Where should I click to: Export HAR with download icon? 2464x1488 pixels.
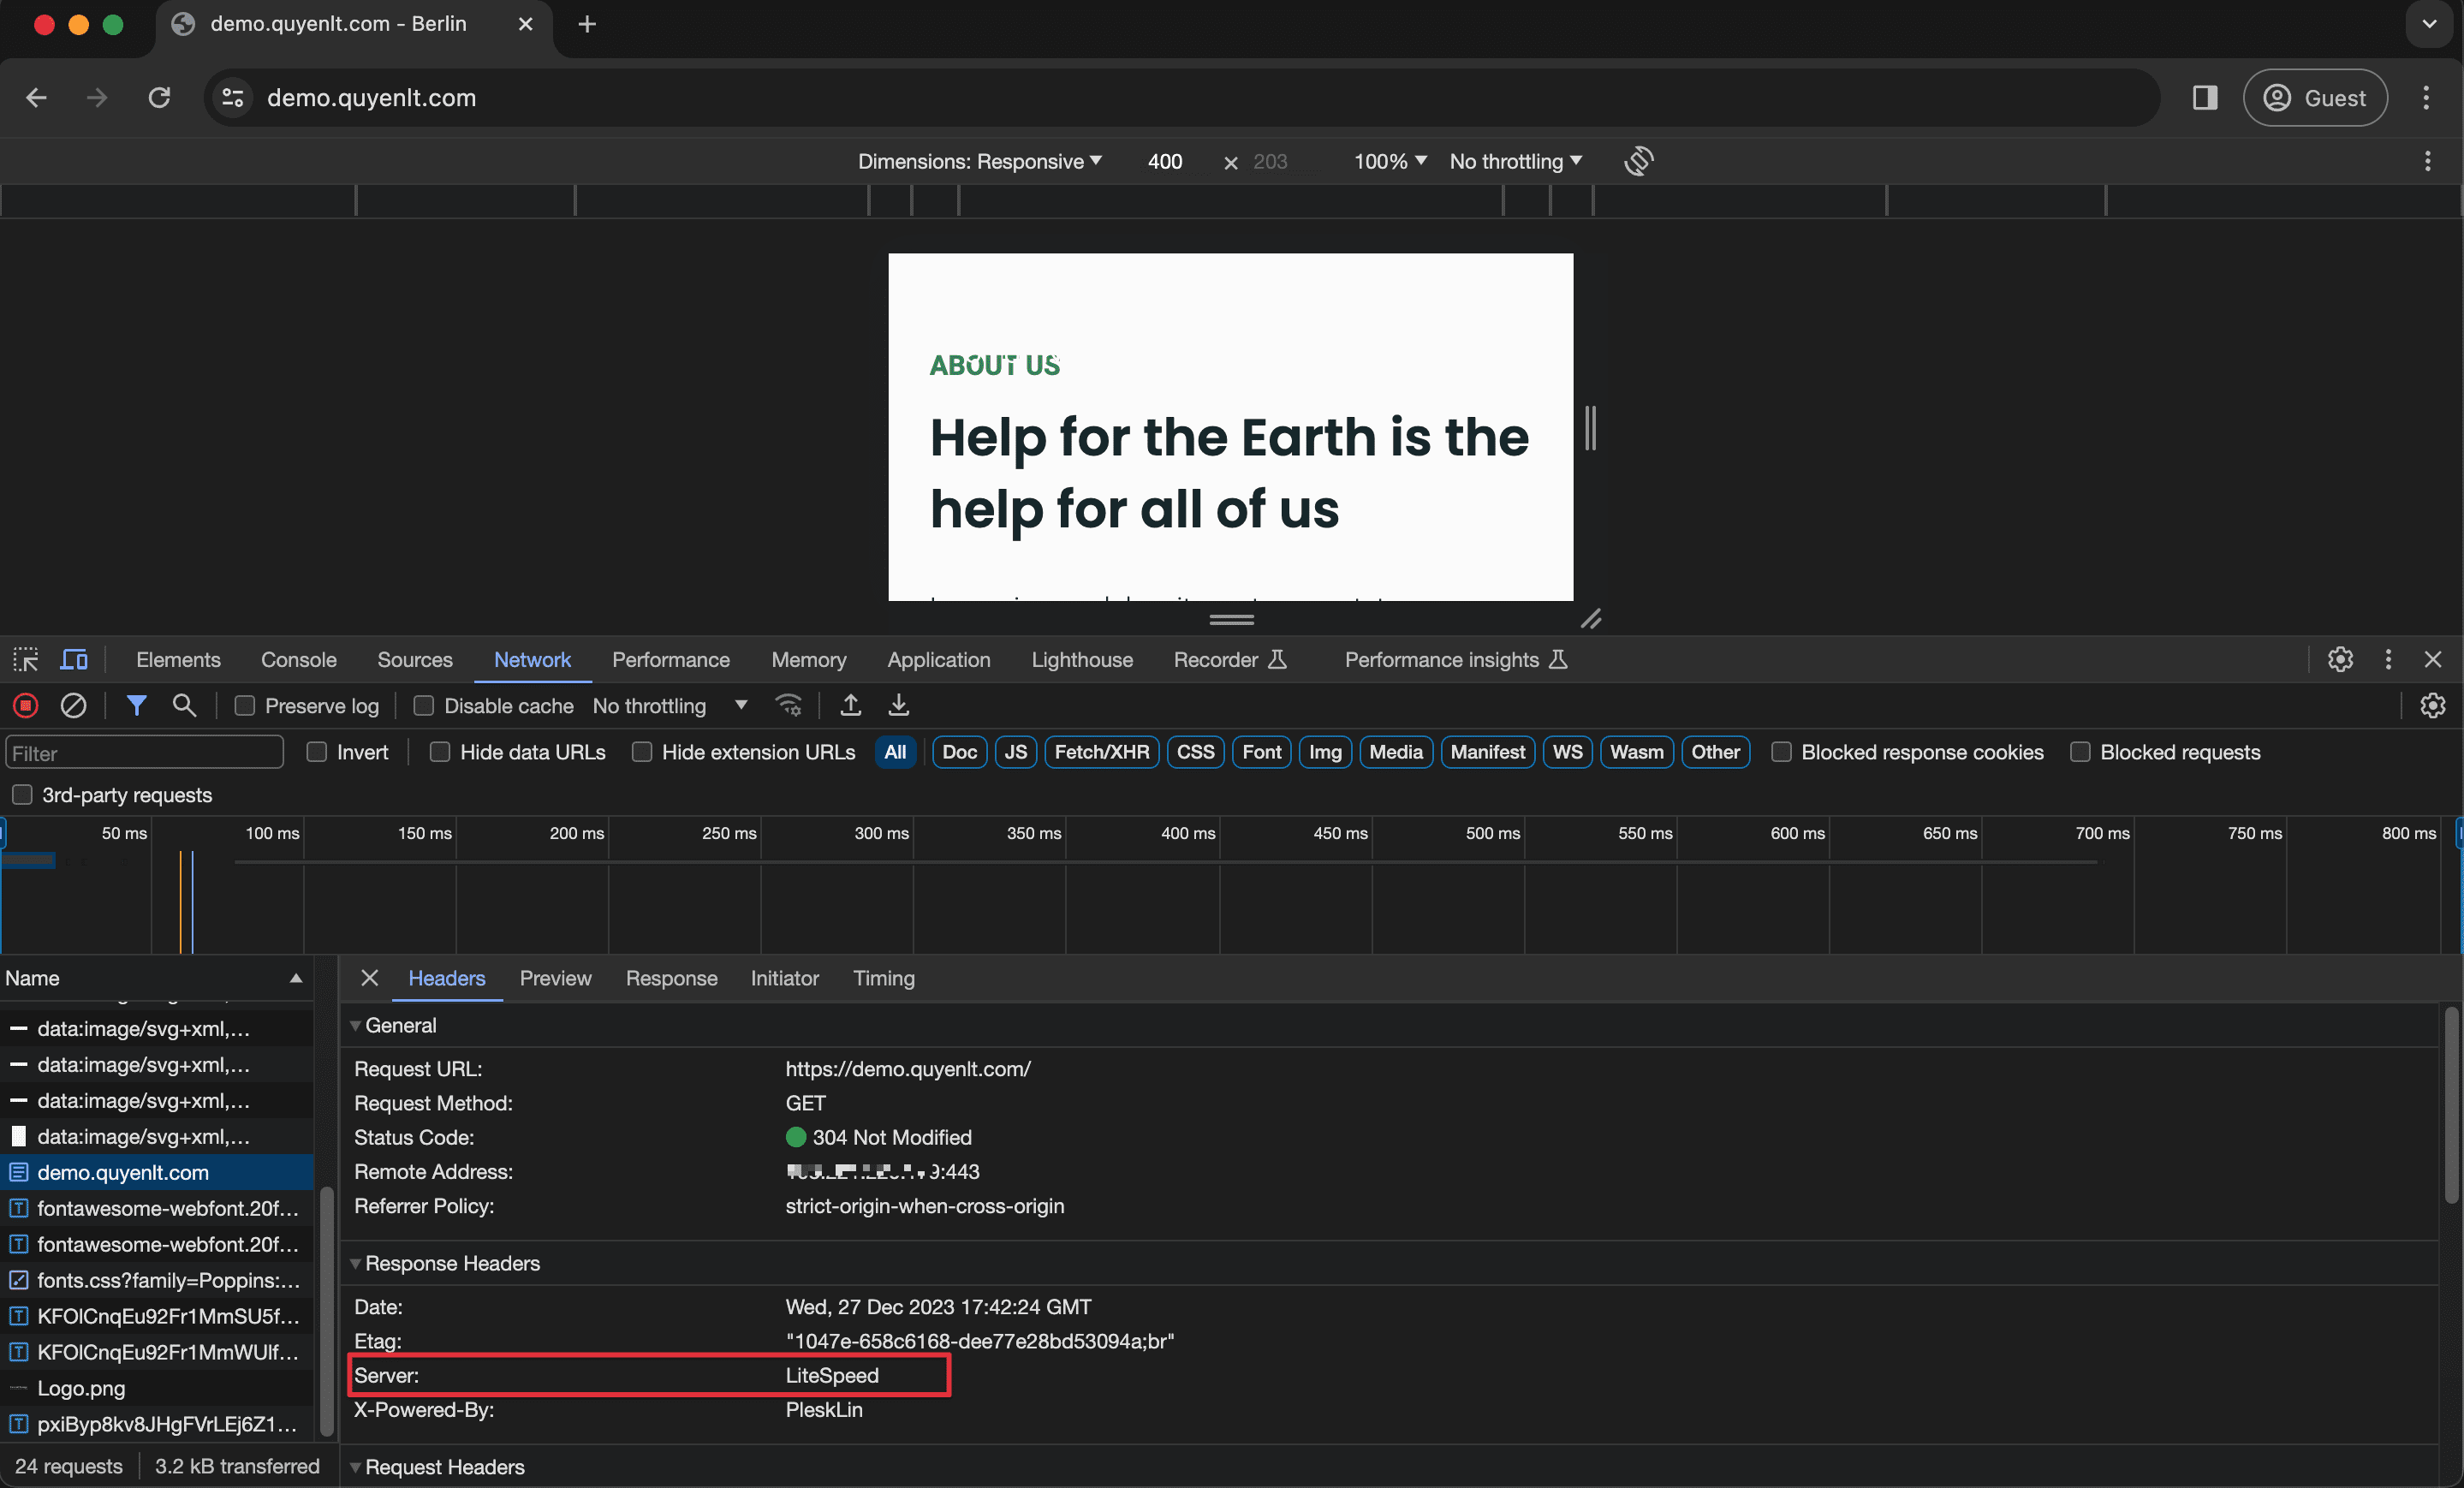click(x=899, y=706)
